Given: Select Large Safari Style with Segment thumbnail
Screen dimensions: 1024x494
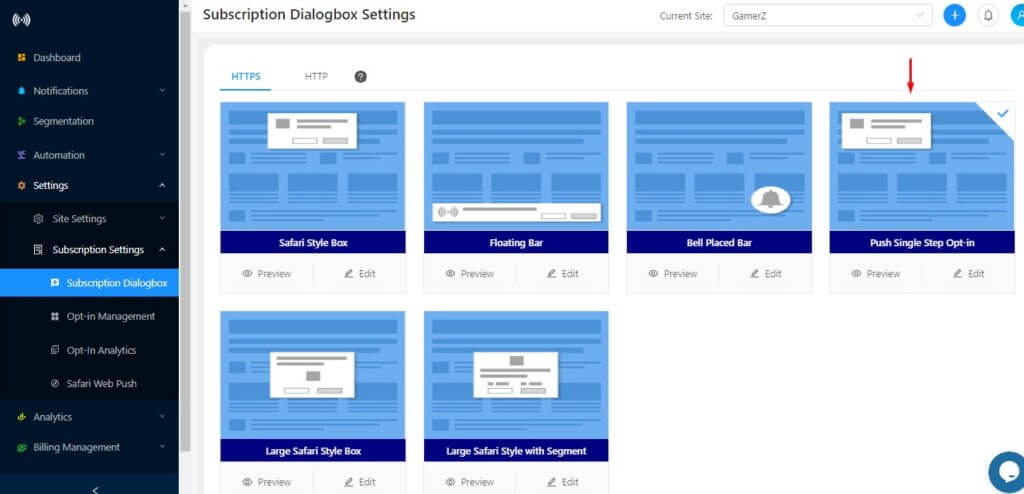Looking at the screenshot, I should pyautogui.click(x=516, y=375).
